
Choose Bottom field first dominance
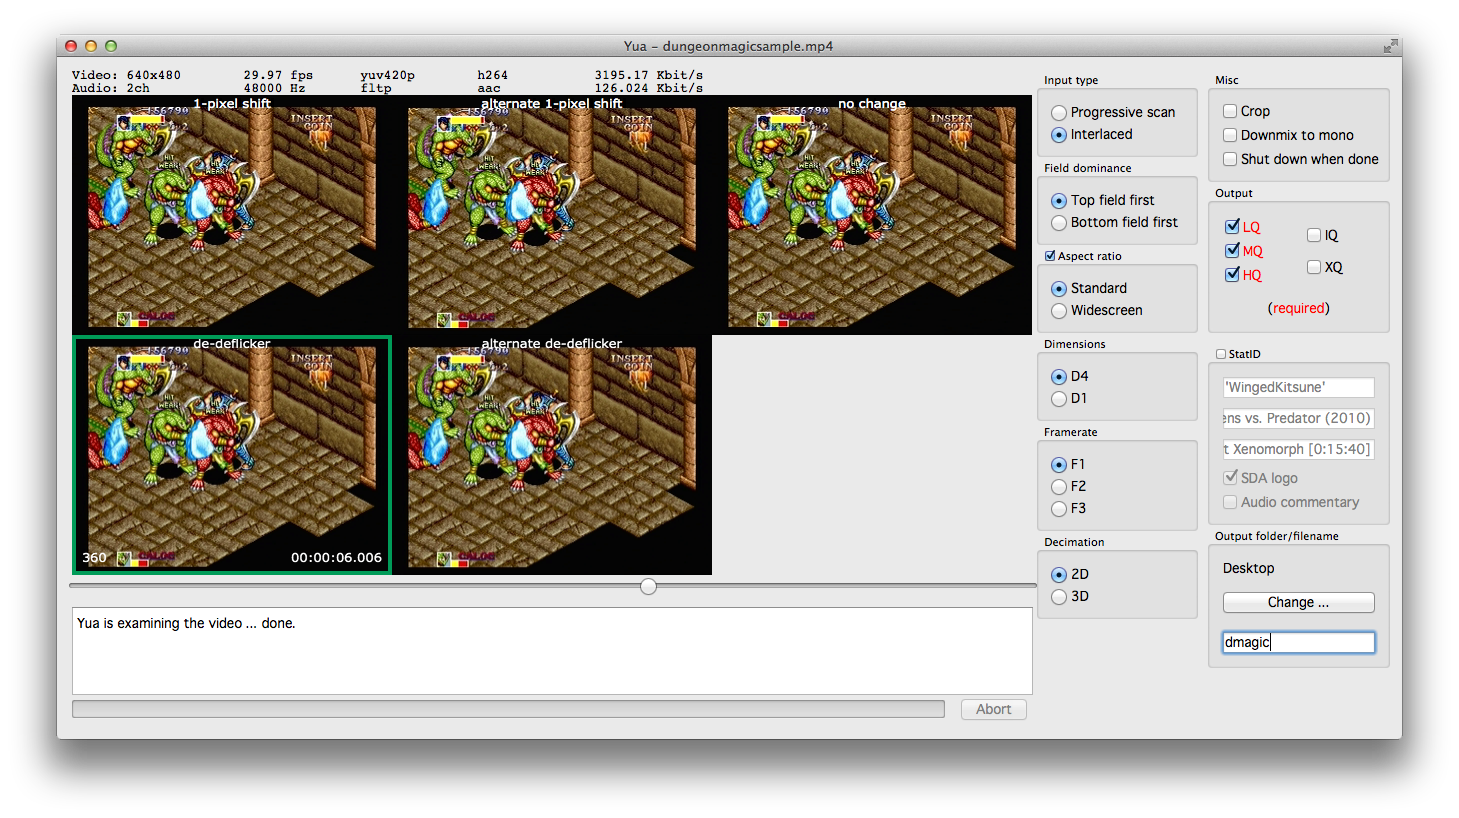[x=1059, y=223]
